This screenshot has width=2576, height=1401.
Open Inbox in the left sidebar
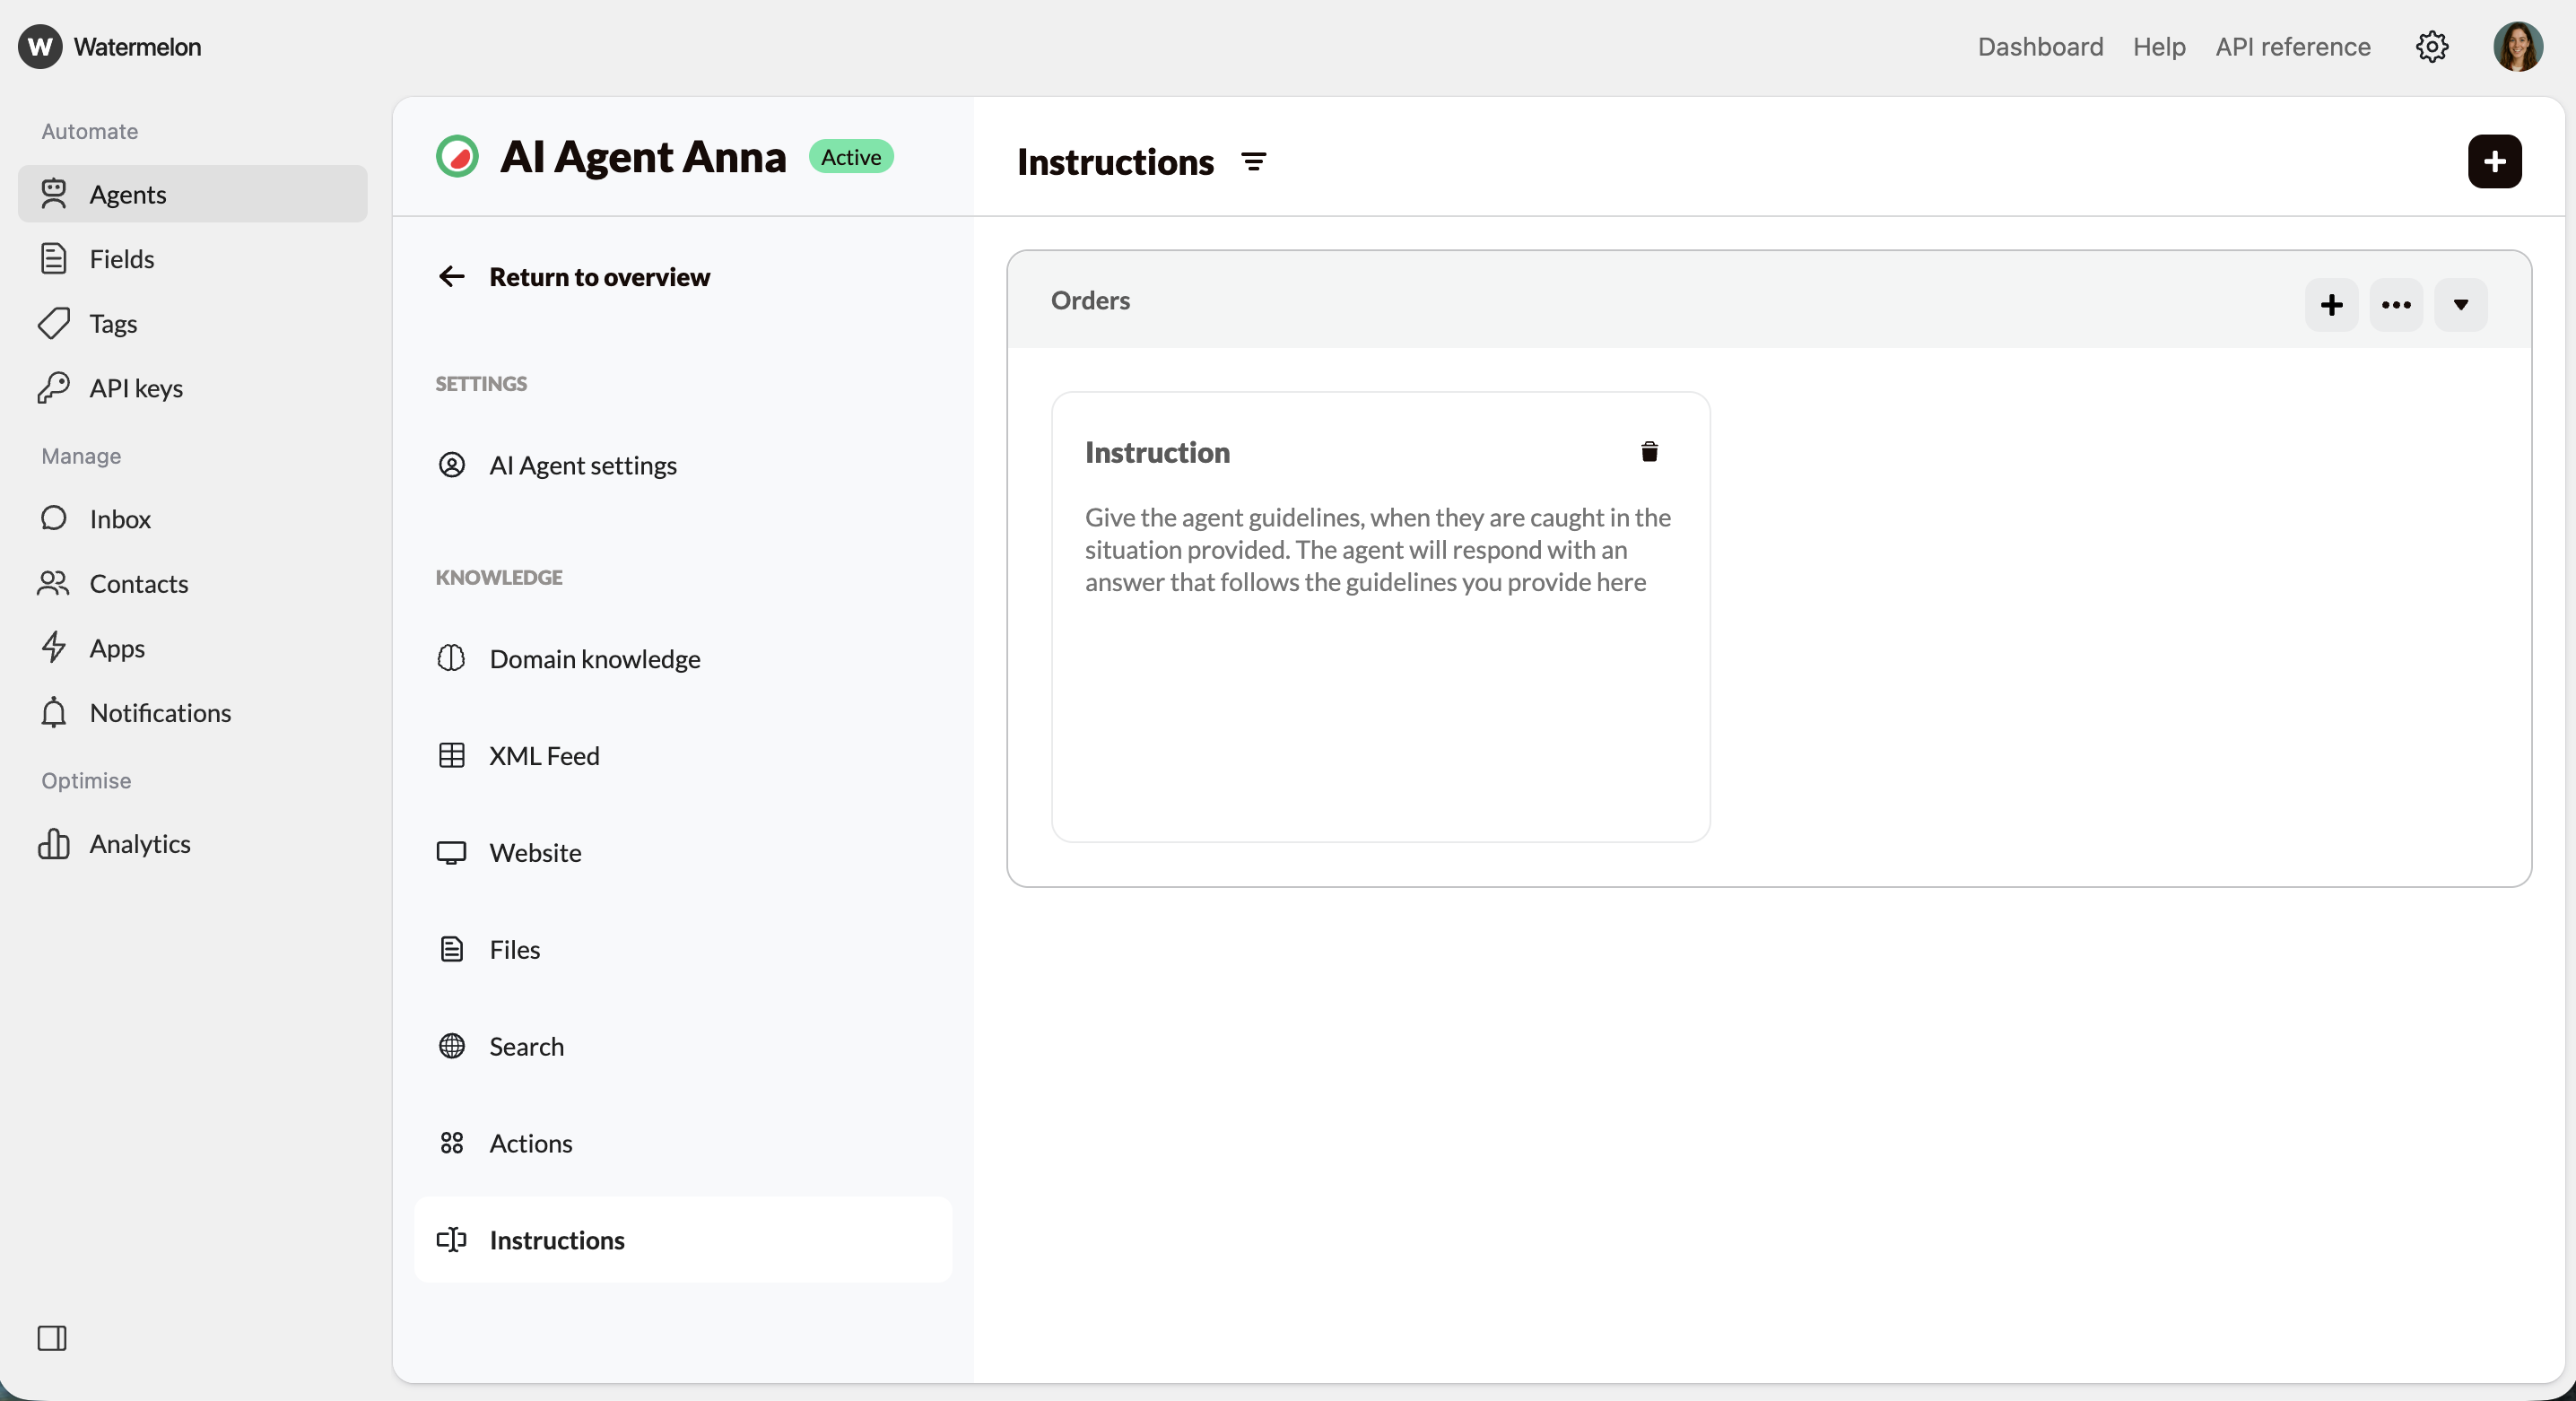[x=120, y=519]
